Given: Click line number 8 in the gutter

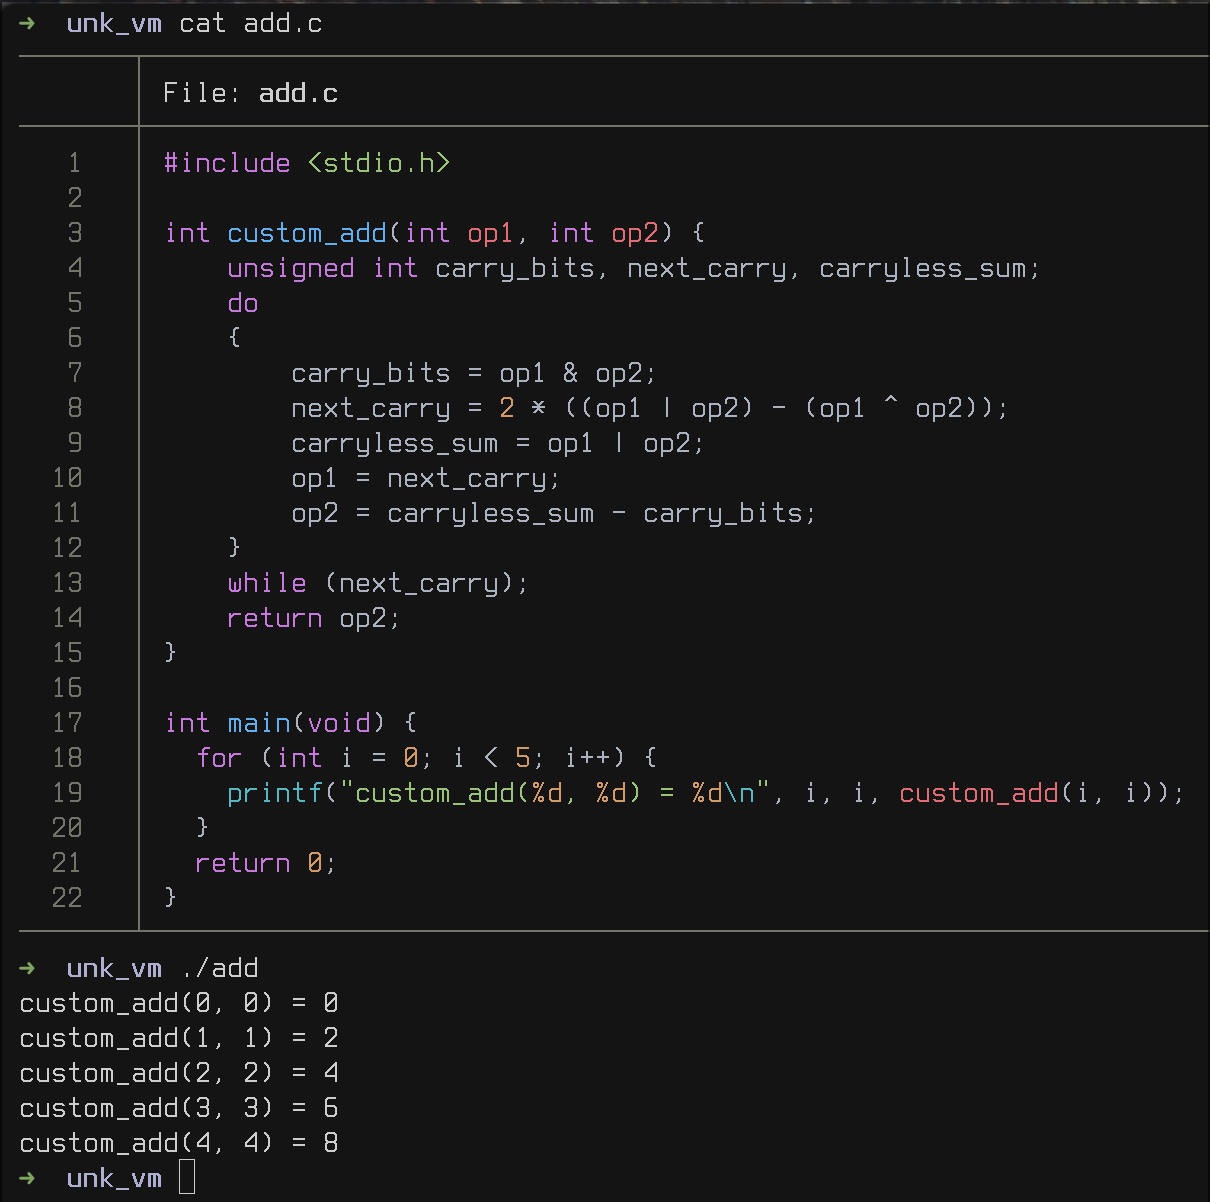Looking at the screenshot, I should point(75,408).
